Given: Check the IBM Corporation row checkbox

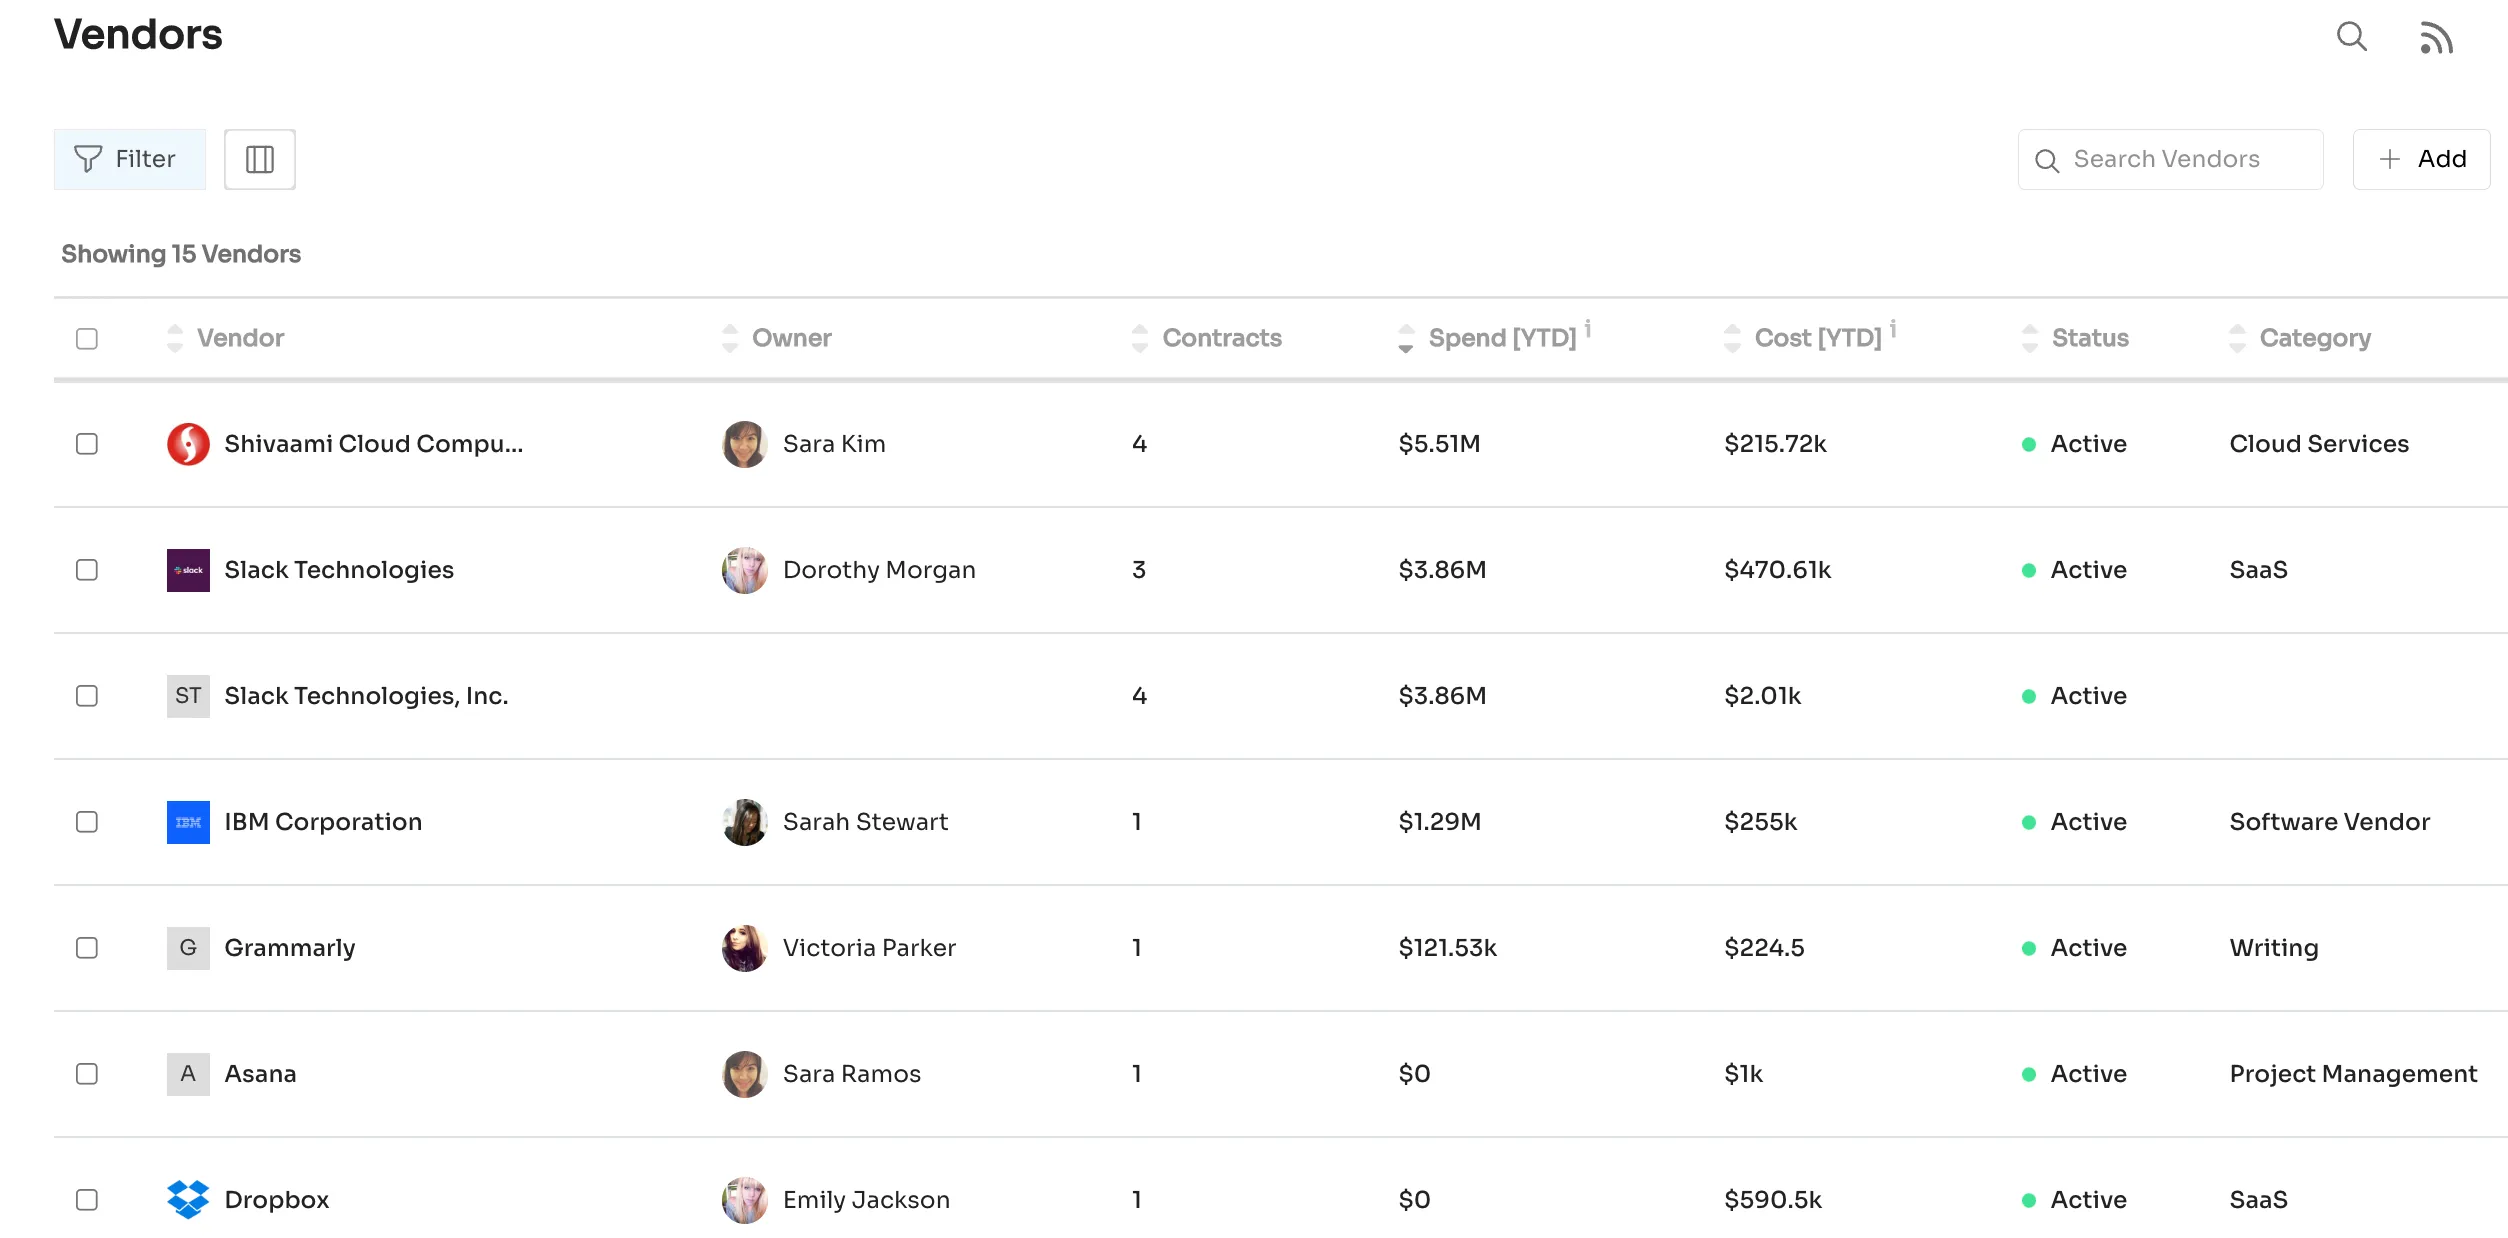Looking at the screenshot, I should (x=87, y=822).
